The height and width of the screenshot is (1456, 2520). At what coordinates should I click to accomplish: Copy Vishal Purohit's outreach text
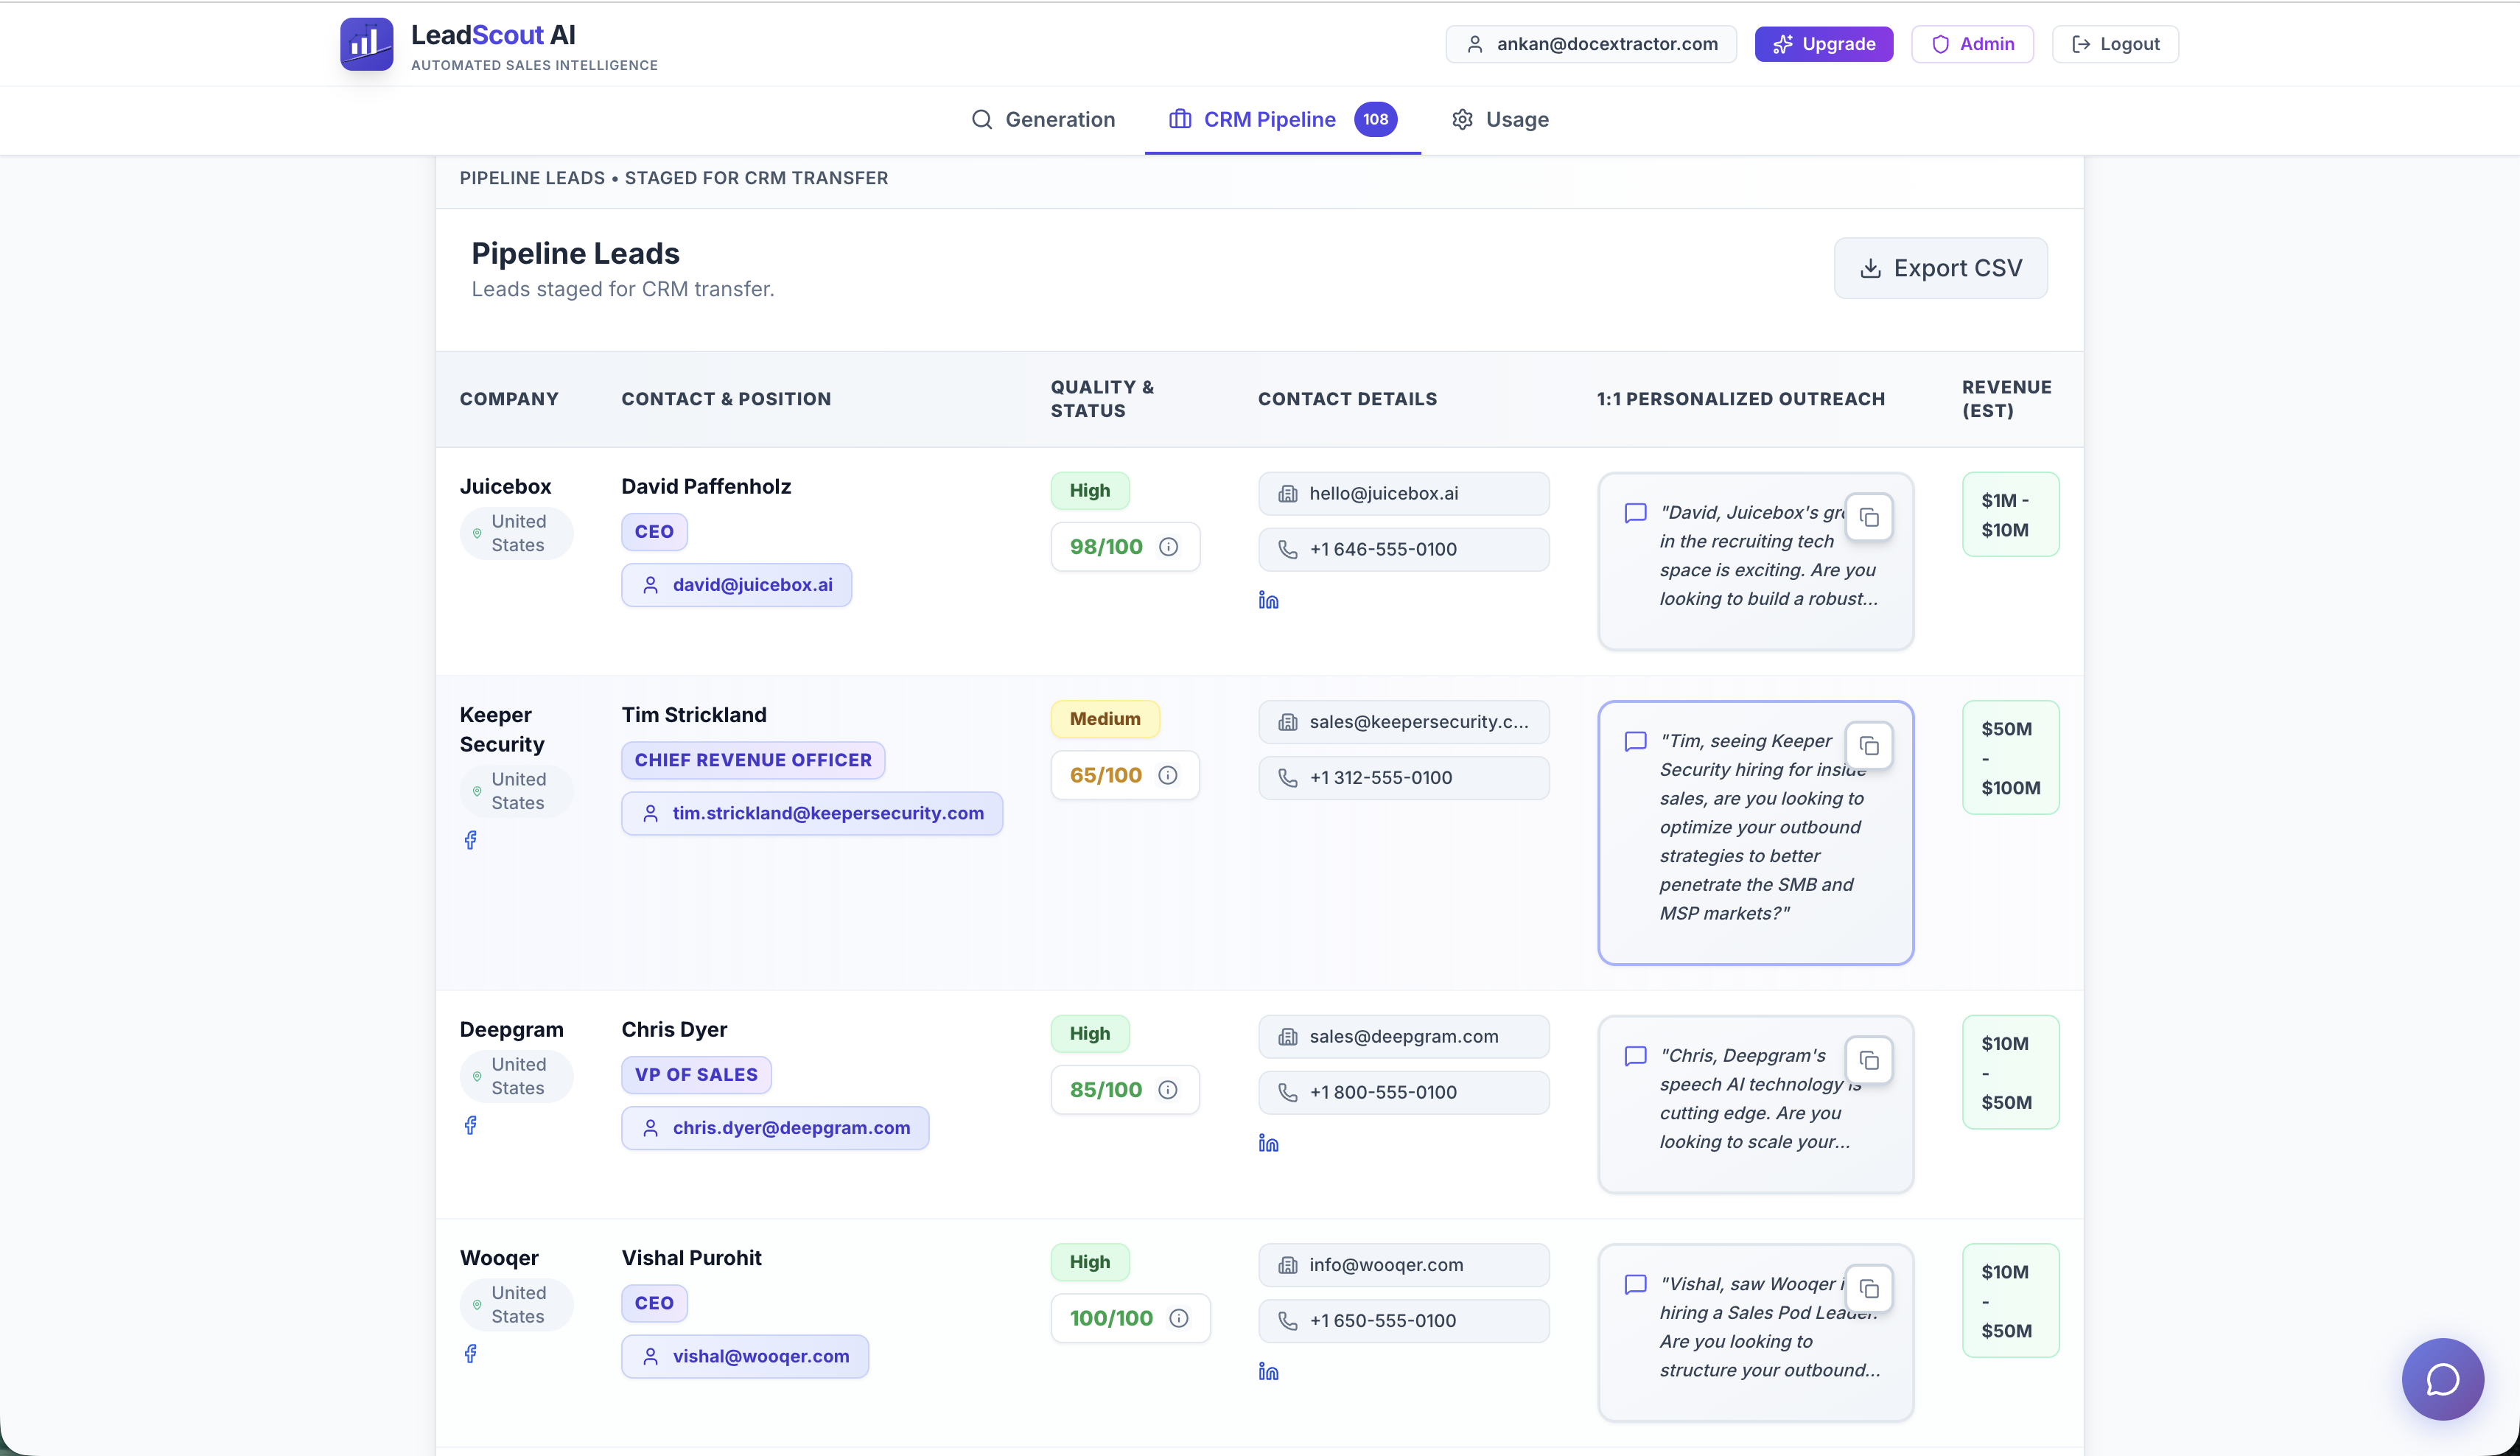tap(1869, 1289)
